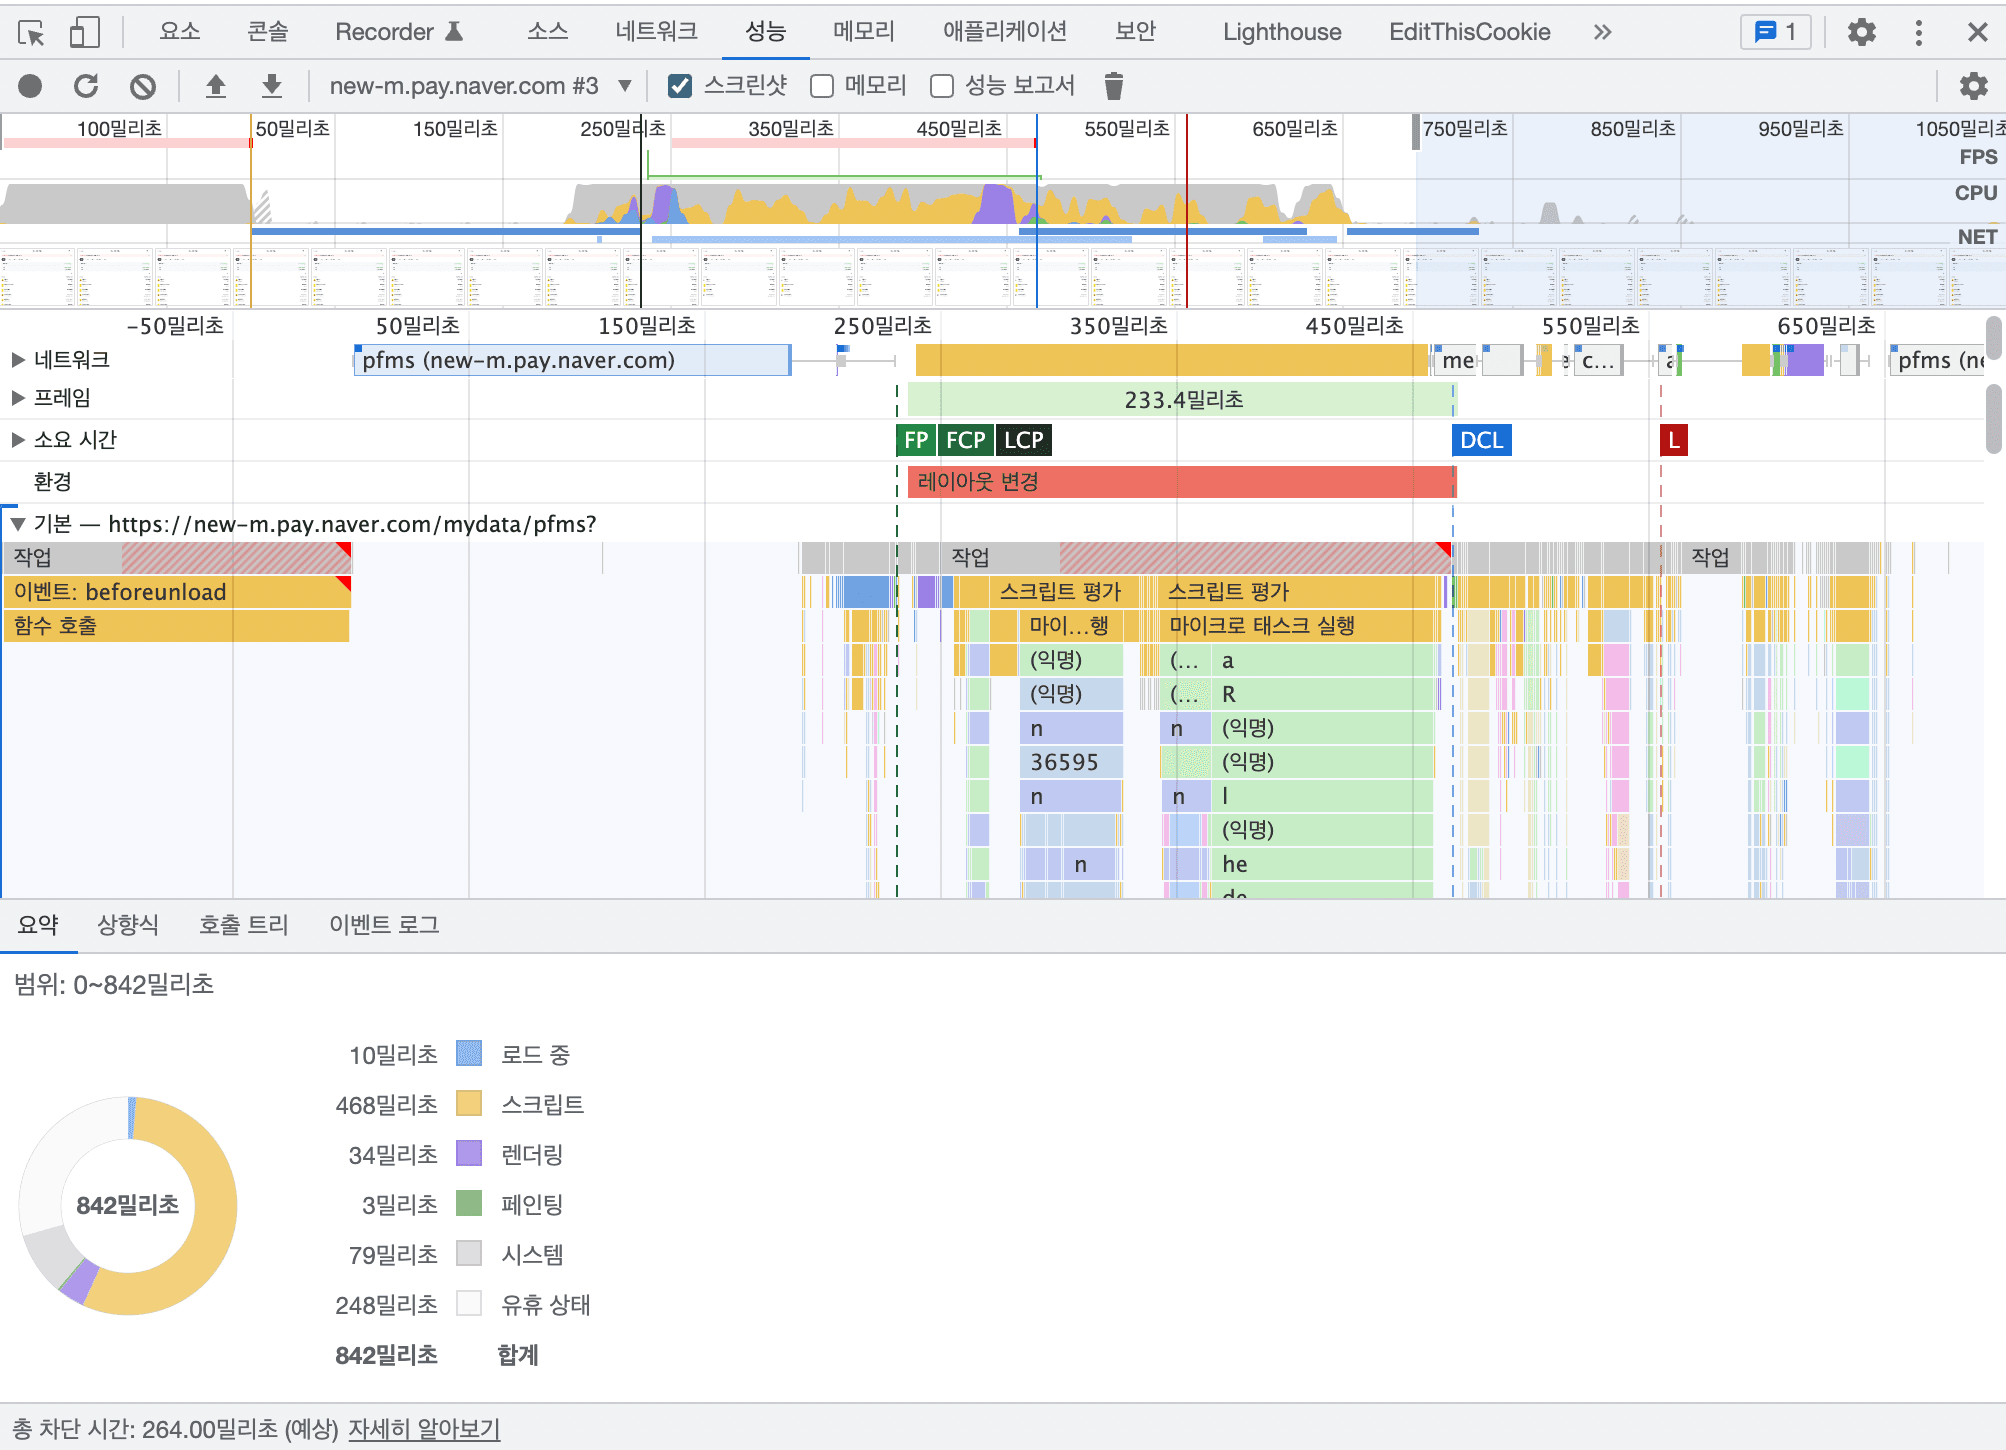Image resolution: width=2006 pixels, height=1450 pixels.
Task: Reload page and record performance
Action: (x=86, y=85)
